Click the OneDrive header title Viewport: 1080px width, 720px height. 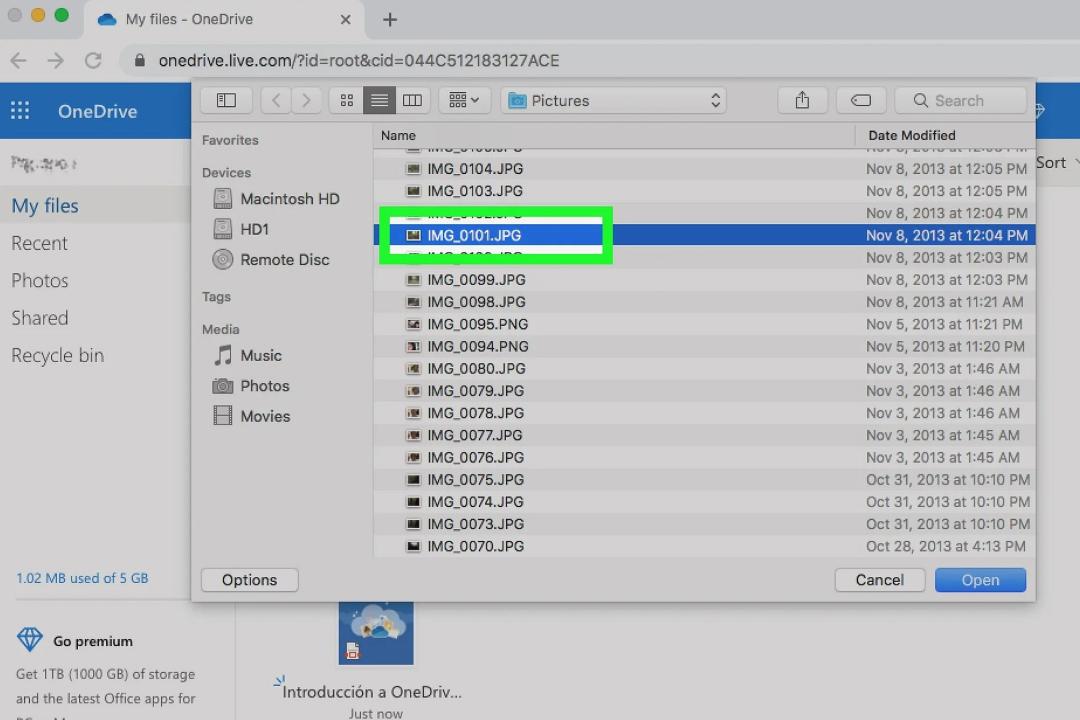click(97, 111)
